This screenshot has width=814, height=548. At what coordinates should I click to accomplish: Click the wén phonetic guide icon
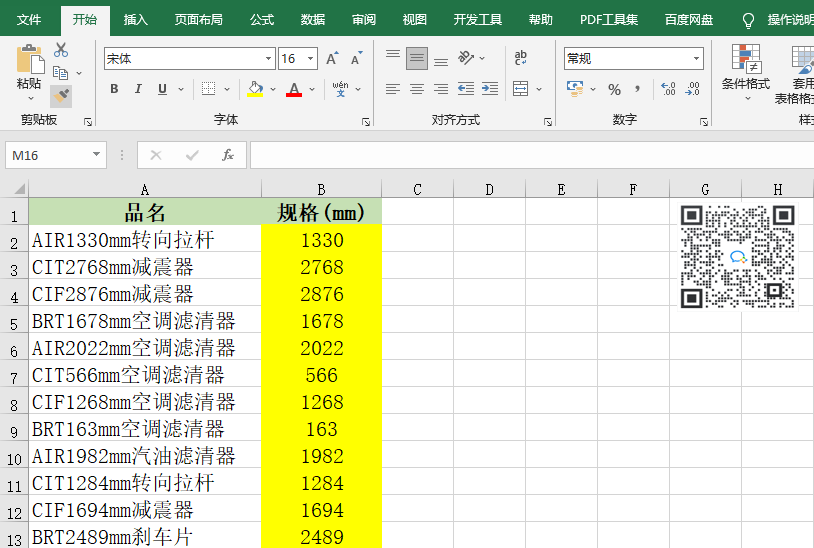[x=341, y=89]
